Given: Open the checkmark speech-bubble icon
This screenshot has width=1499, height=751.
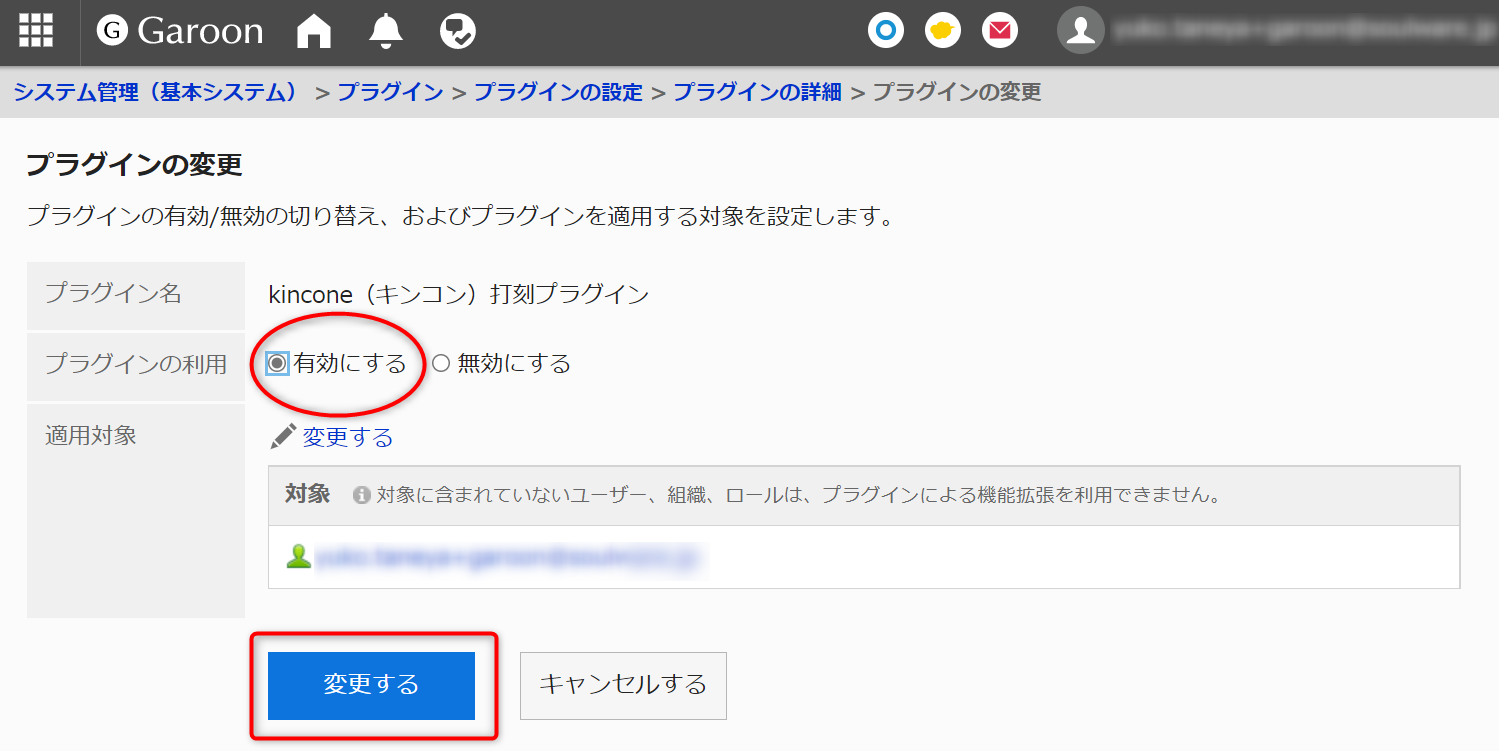Looking at the screenshot, I should (x=458, y=31).
